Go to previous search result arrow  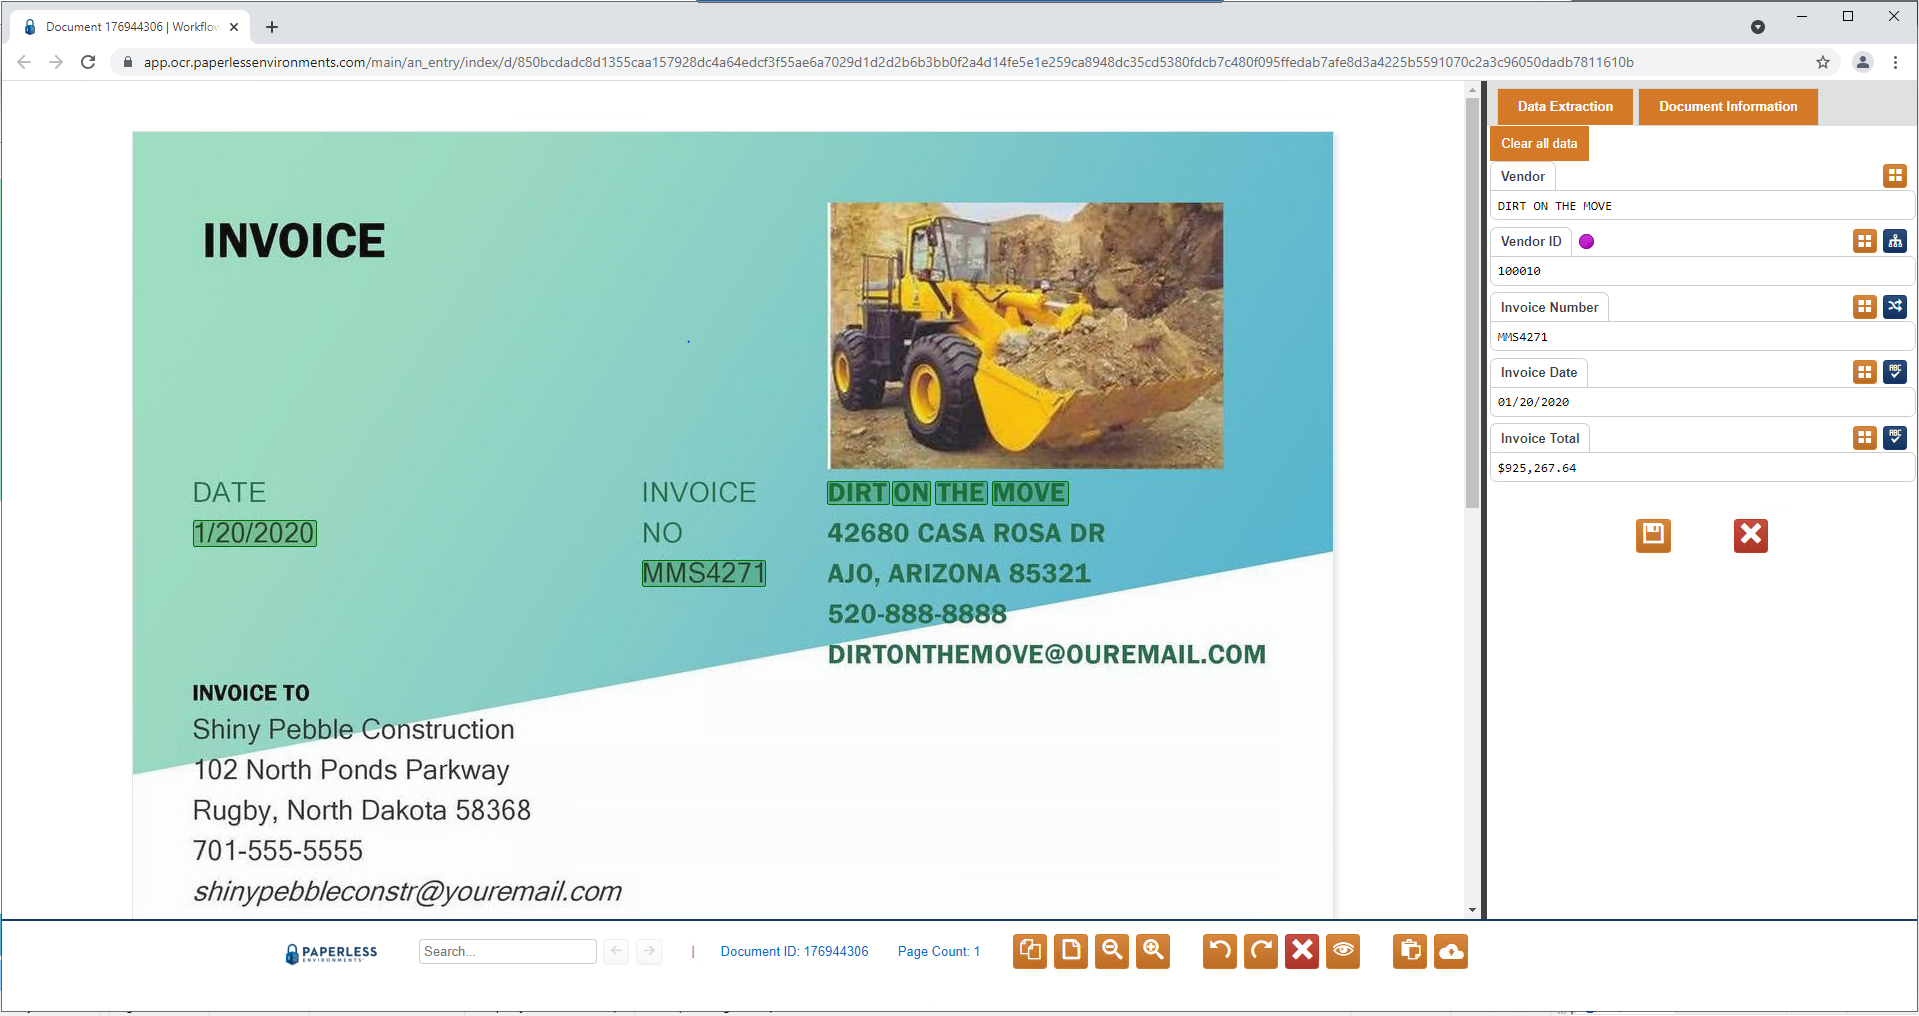(617, 951)
